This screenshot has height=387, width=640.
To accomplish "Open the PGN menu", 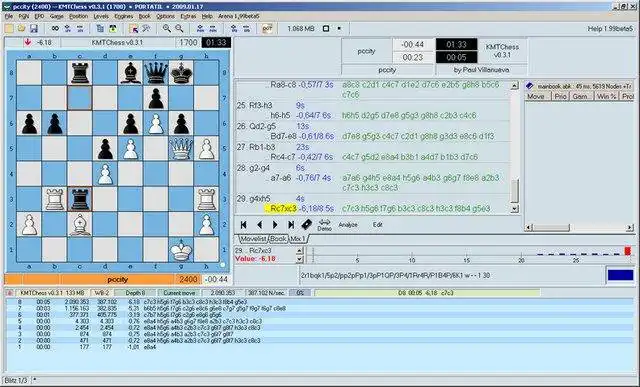I will coord(24,16).
